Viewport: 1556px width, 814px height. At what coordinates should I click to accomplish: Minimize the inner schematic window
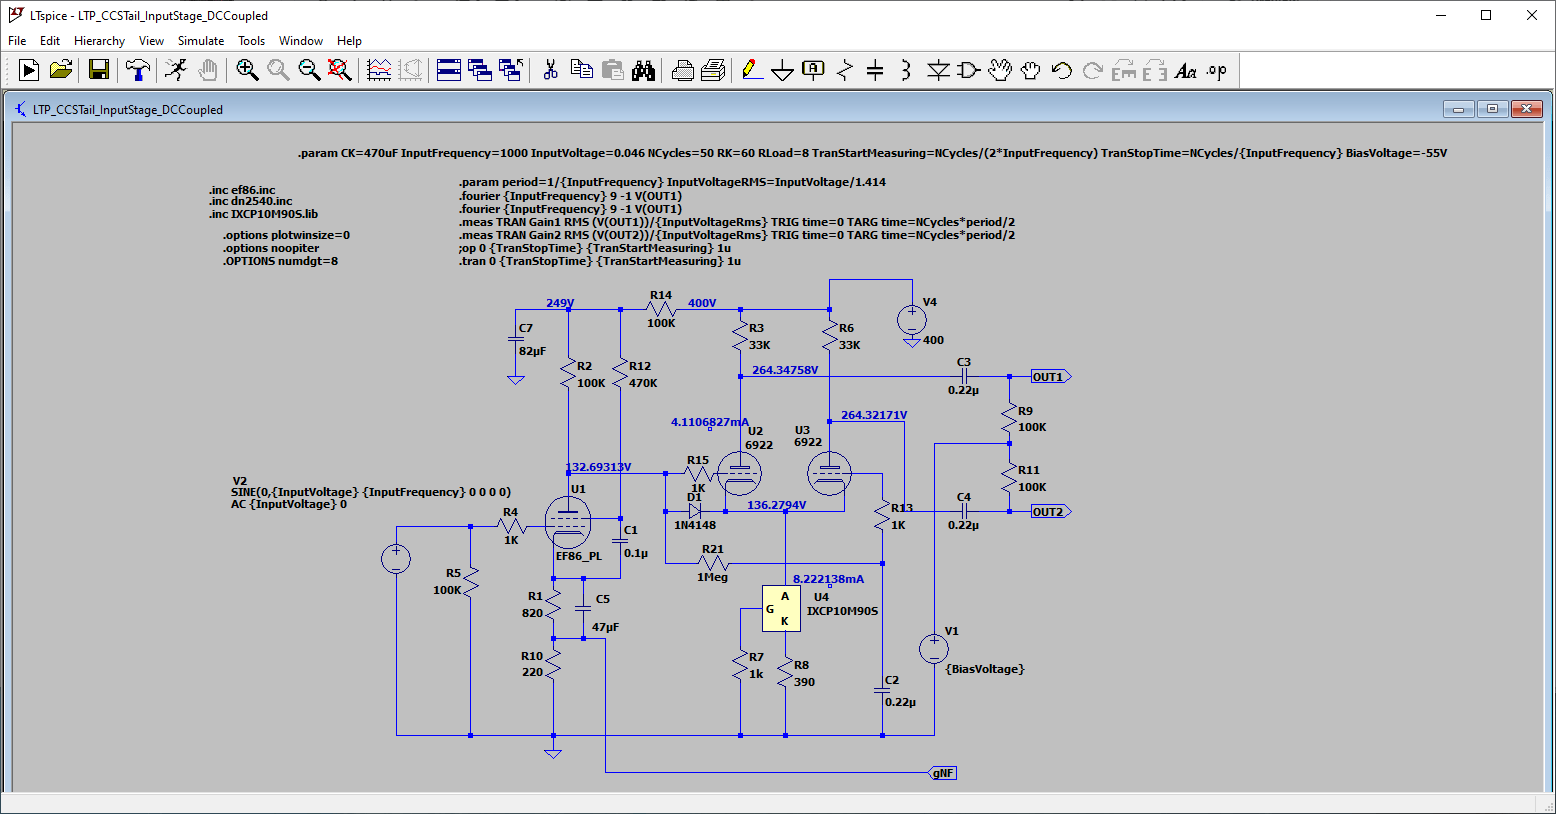(1459, 109)
